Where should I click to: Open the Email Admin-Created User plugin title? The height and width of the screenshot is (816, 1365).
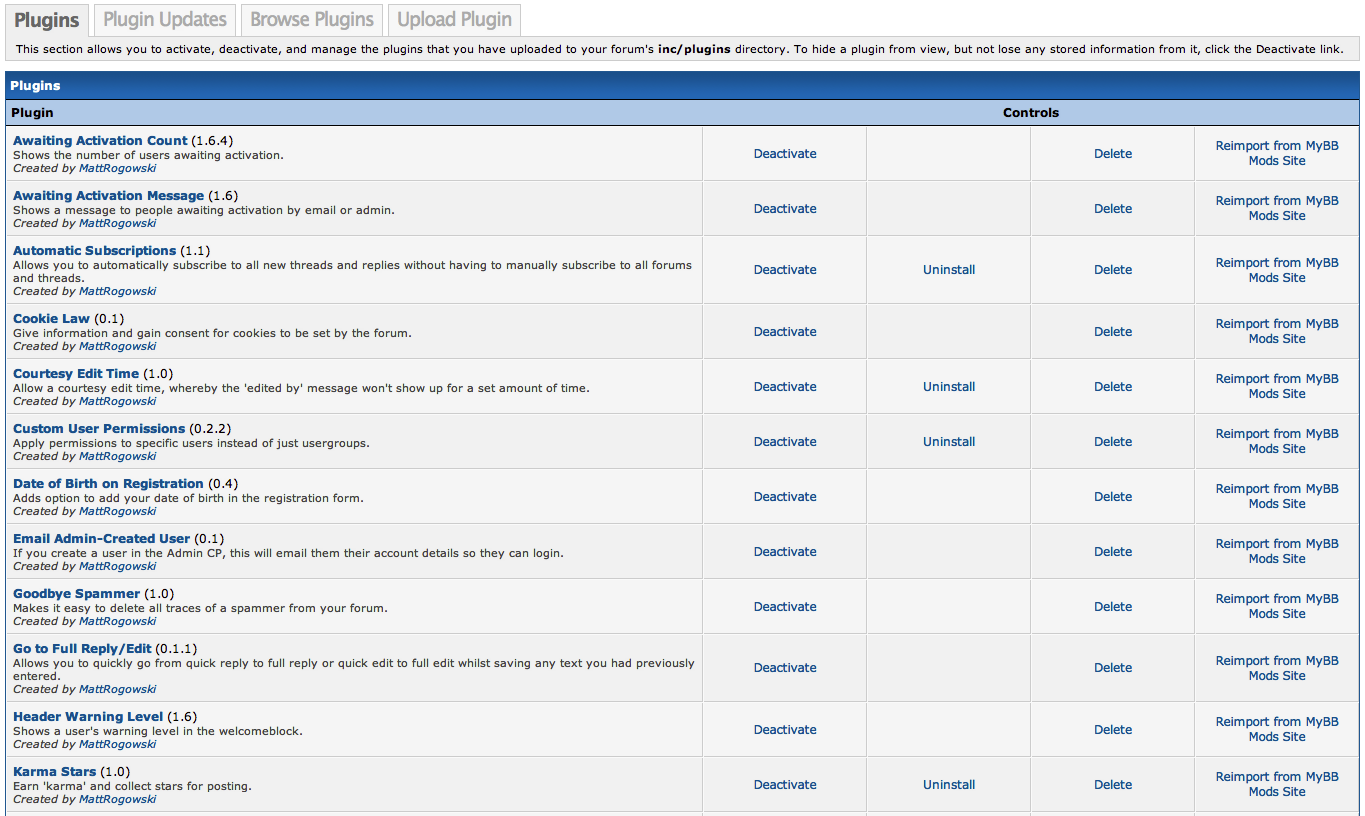(101, 539)
